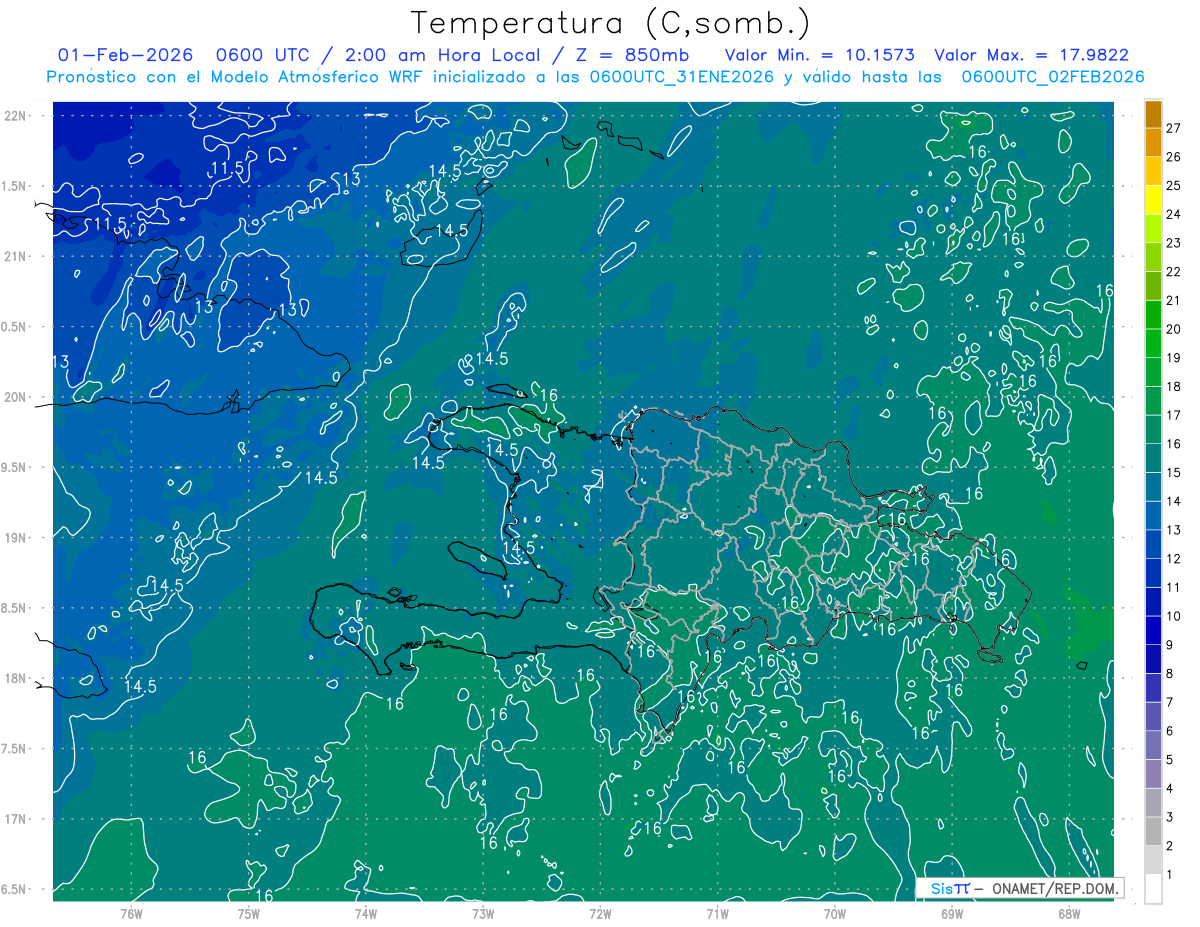Screen dimensions: 1200x927
Task: Click the '68W' longitude axis label
Action: coord(1069,913)
